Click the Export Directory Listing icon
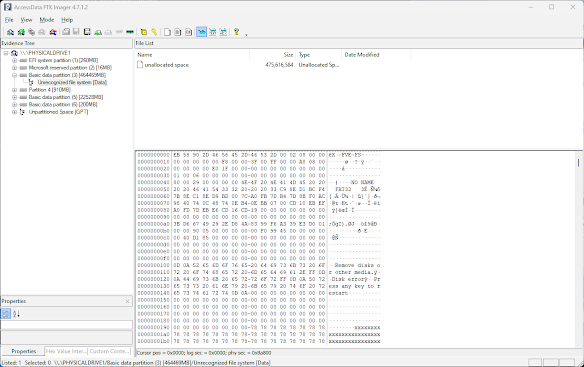The height and width of the screenshot is (367, 584). tap(188, 32)
